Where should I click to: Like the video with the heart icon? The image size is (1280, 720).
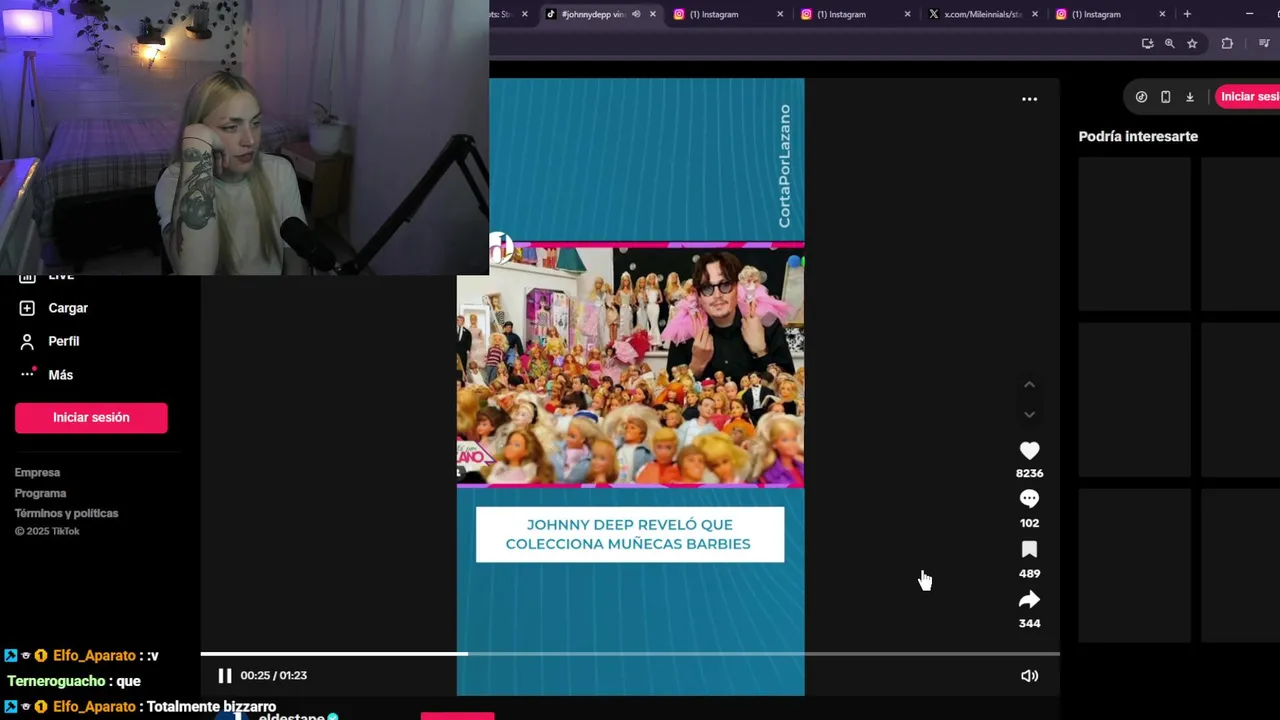[1029, 451]
